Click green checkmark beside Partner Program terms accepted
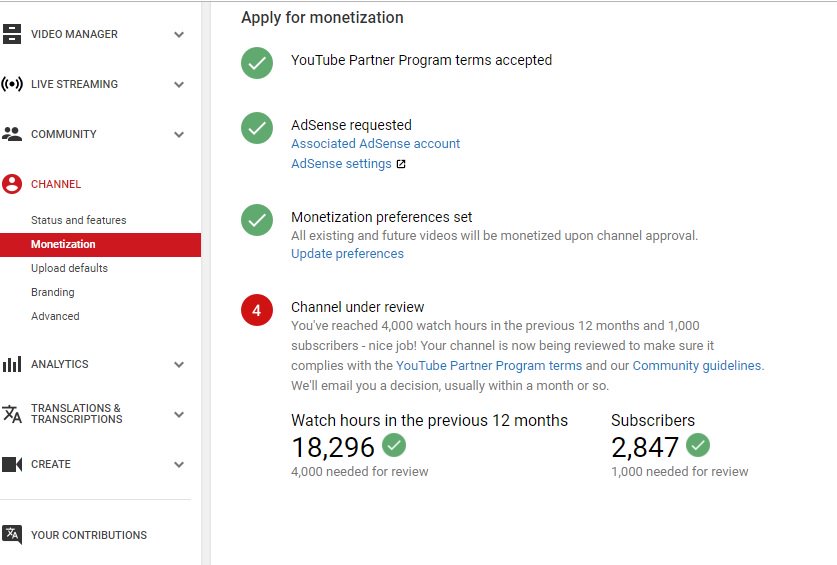837x565 pixels. (x=257, y=63)
